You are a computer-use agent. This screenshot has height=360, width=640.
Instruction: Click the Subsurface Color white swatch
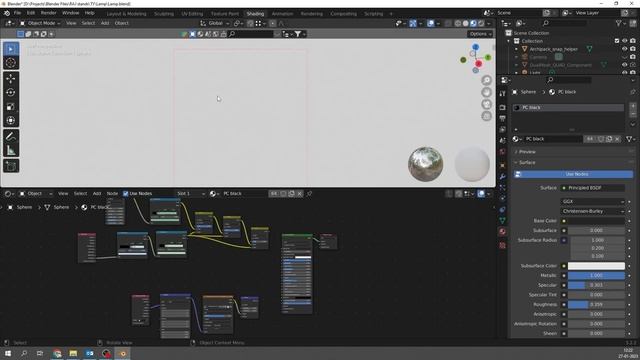(x=596, y=266)
